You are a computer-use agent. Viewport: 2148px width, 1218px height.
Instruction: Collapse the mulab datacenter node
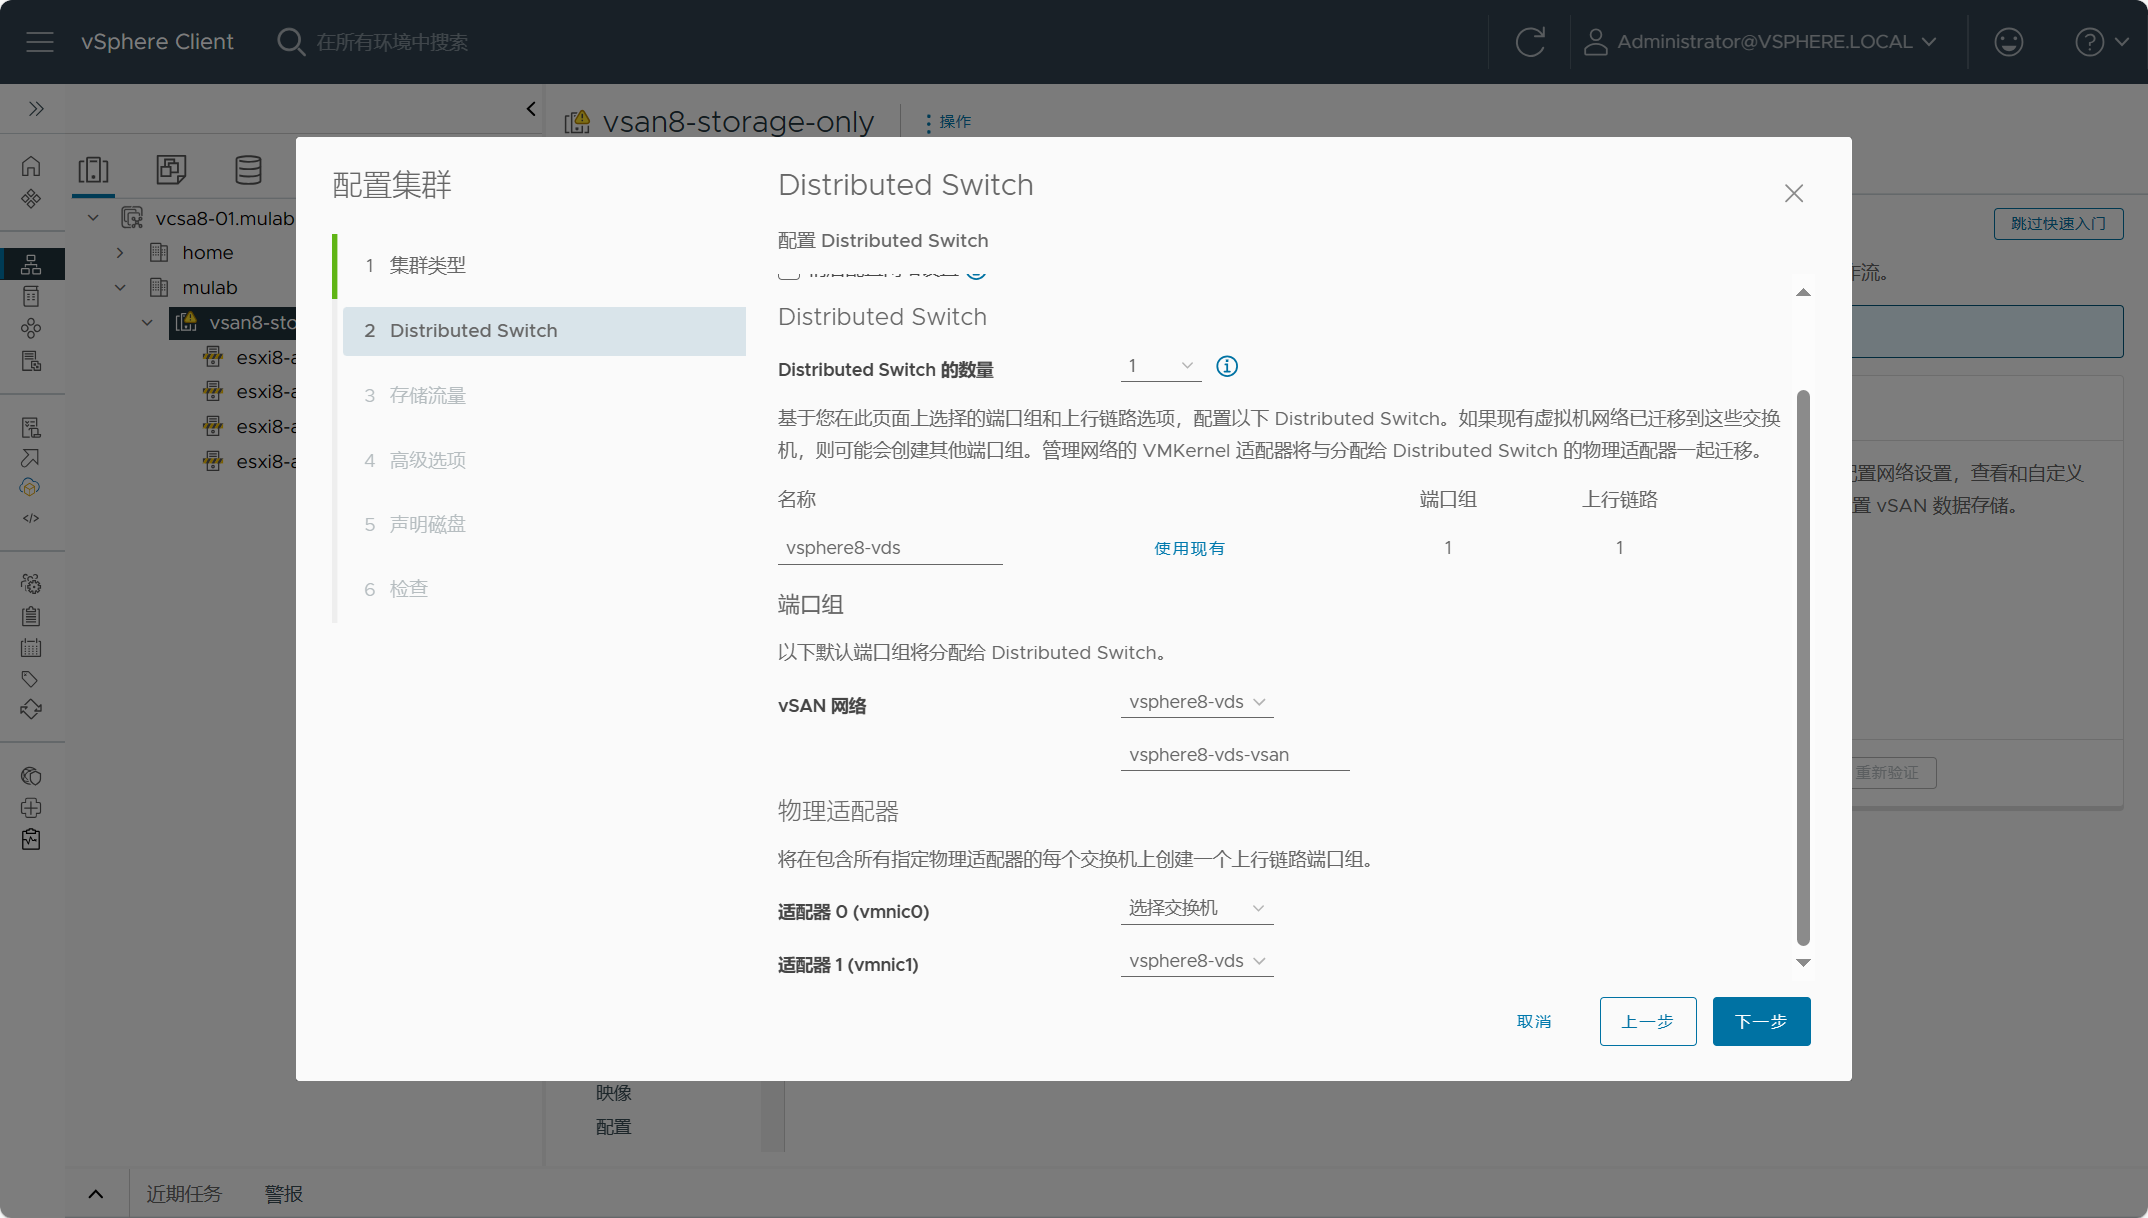[120, 288]
